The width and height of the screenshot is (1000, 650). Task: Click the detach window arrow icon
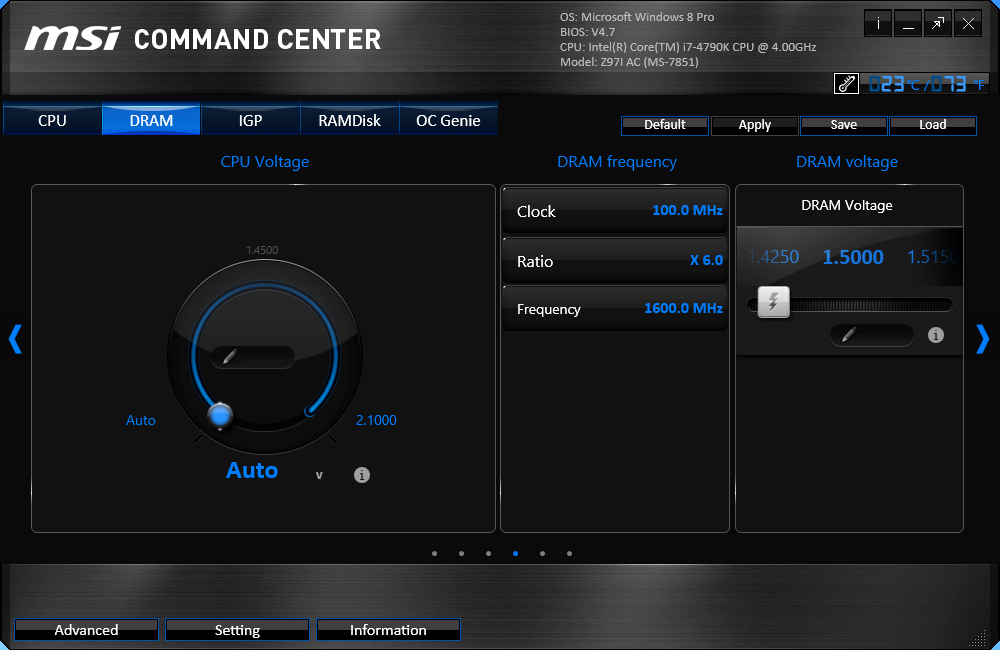click(x=938, y=24)
